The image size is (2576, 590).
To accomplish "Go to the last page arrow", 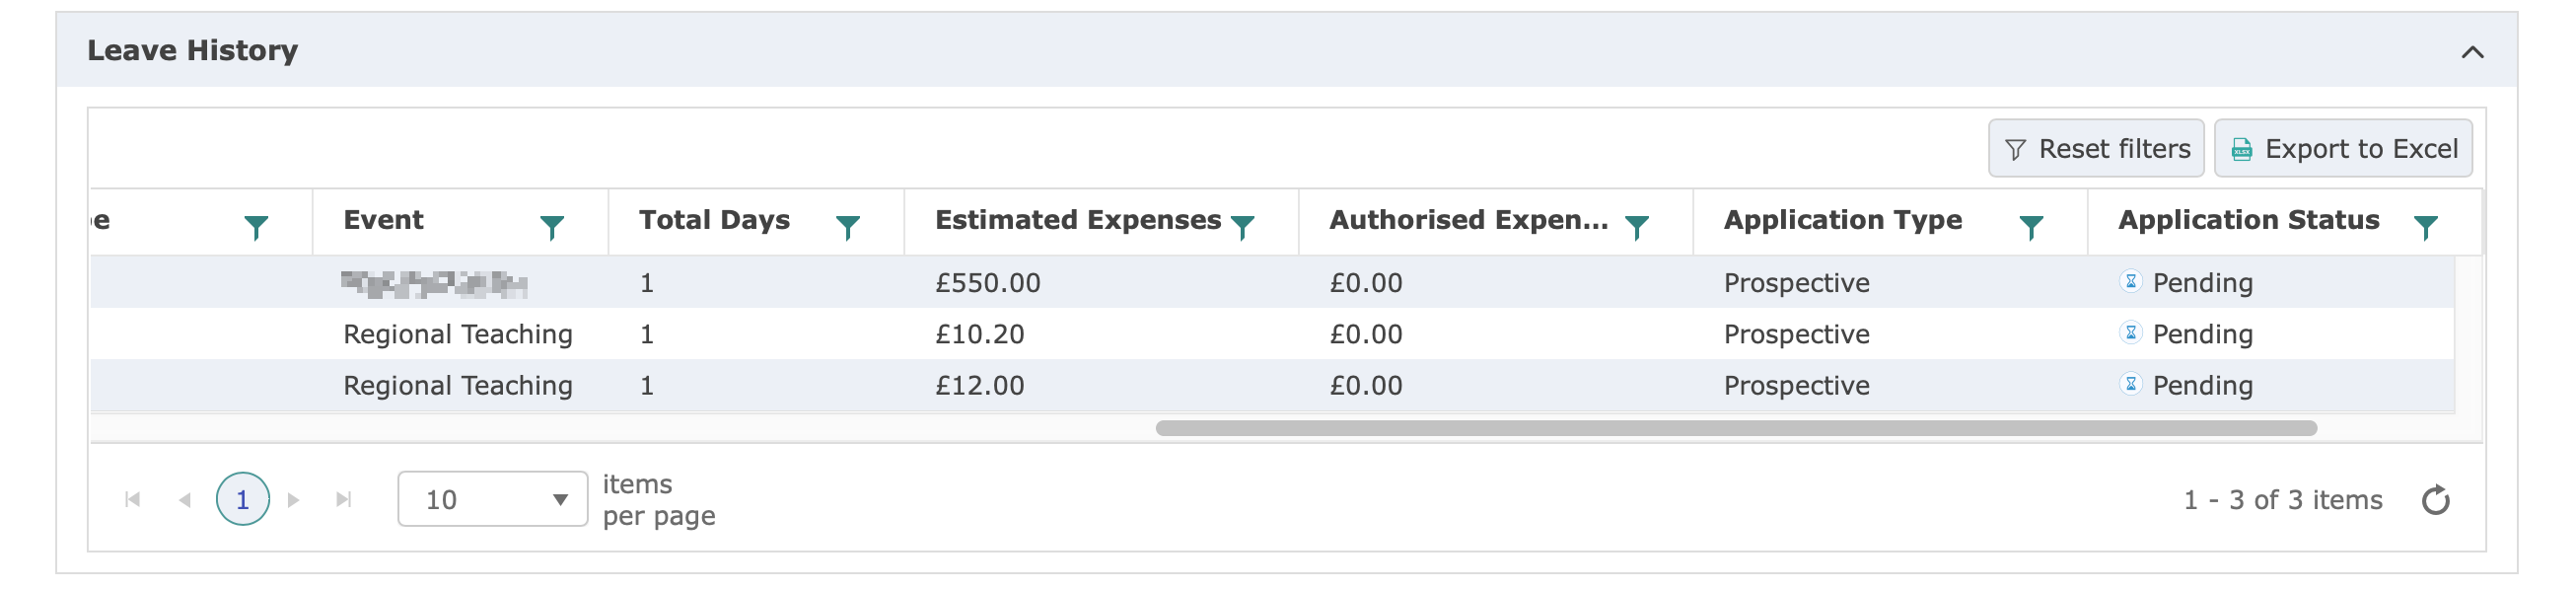I will coord(344,499).
